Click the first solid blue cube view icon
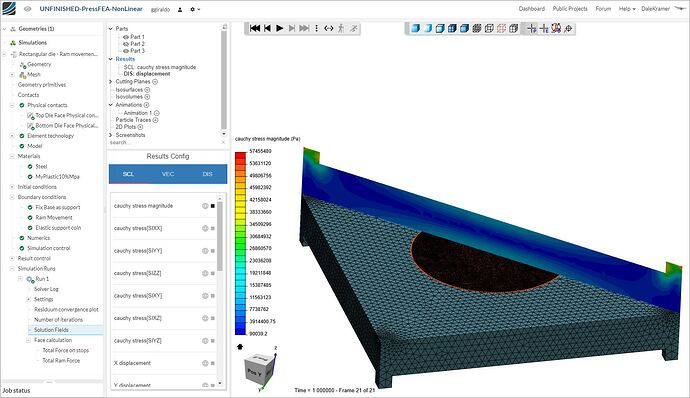The height and width of the screenshot is (398, 690). click(x=415, y=29)
